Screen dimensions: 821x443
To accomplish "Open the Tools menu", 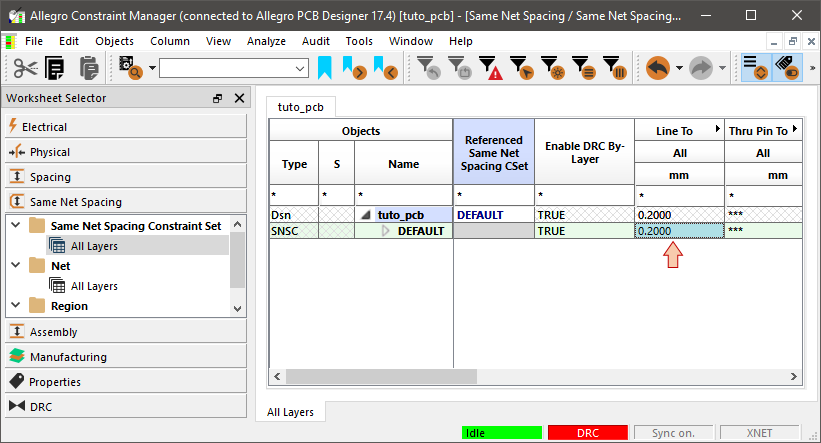I will click(x=359, y=41).
